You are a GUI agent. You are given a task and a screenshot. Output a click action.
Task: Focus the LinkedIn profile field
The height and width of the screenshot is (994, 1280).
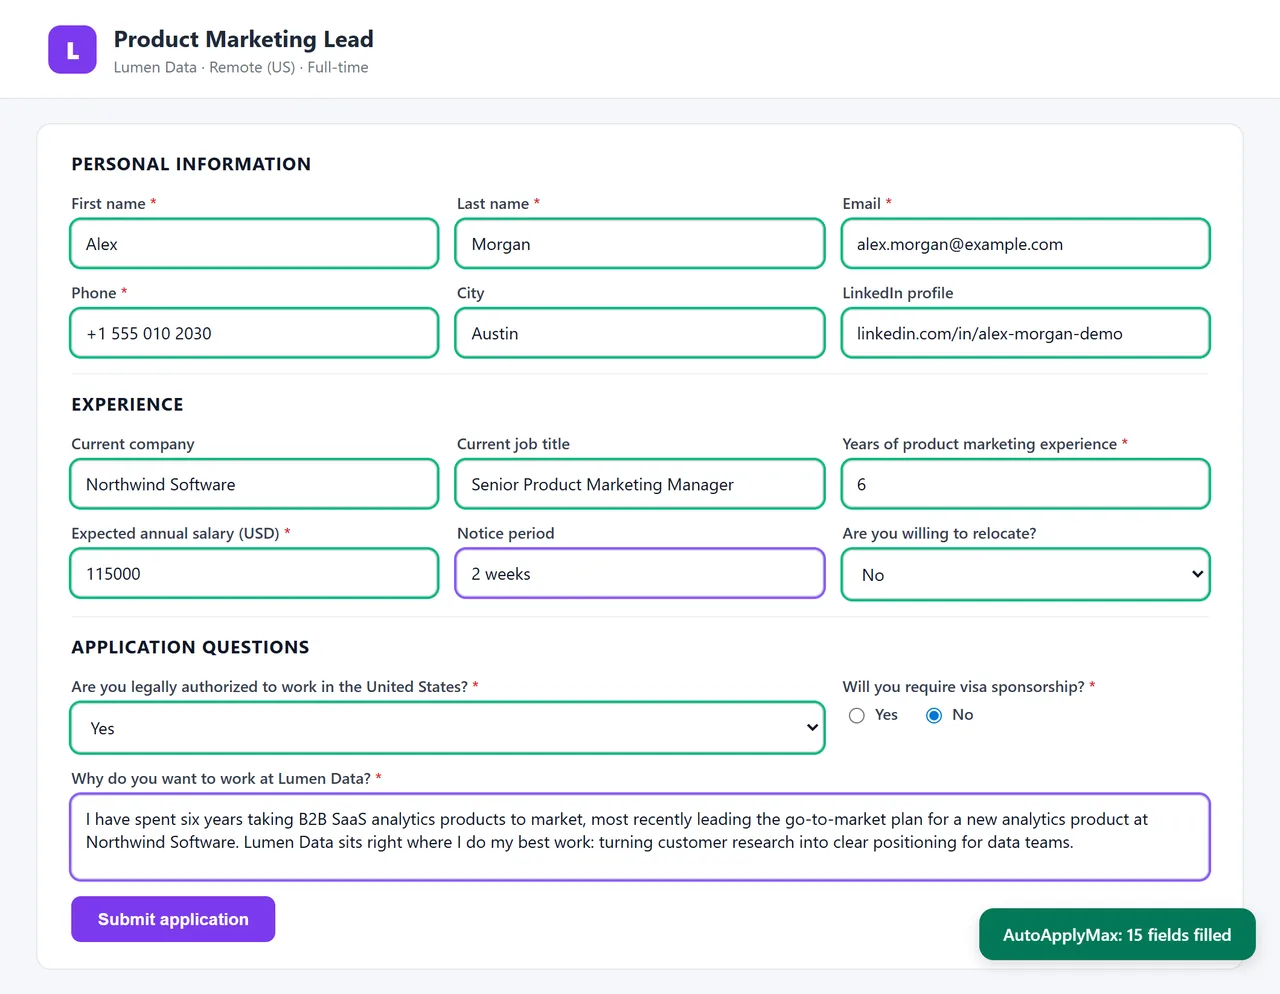pyautogui.click(x=1026, y=333)
